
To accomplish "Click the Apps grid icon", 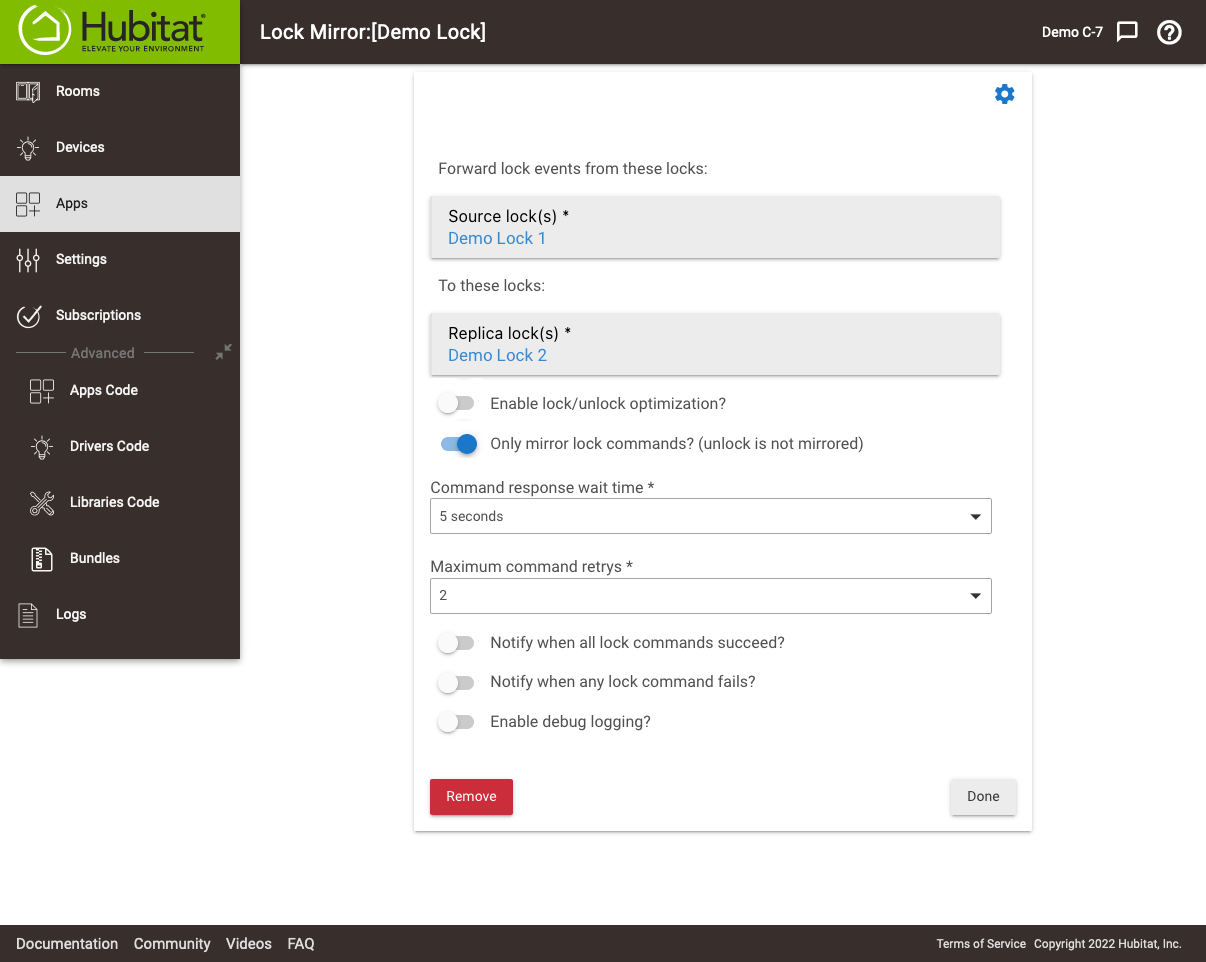I will click(28, 204).
